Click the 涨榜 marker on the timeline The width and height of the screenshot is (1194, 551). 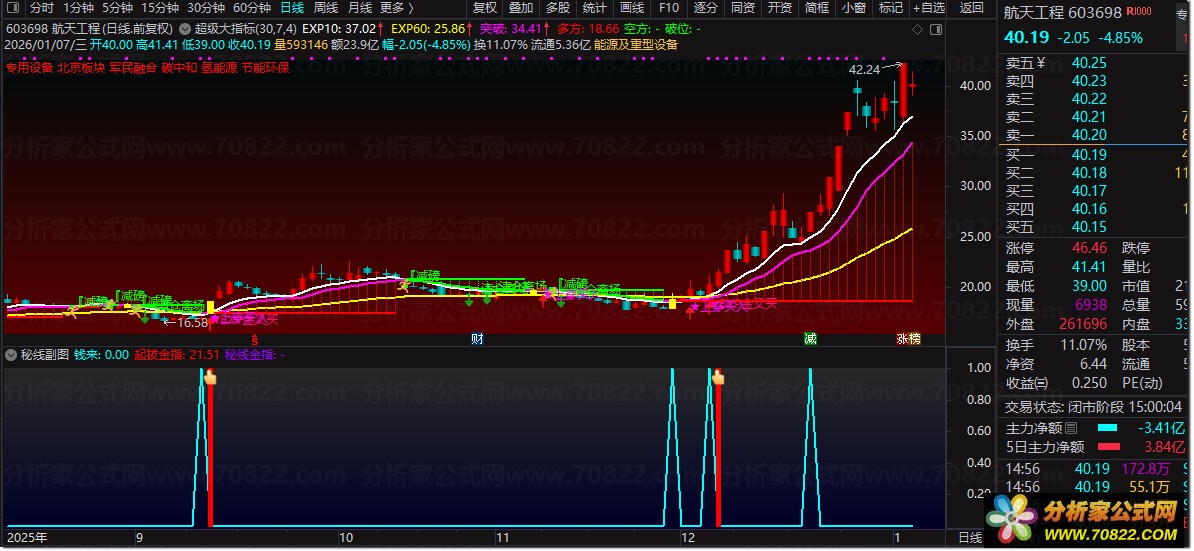point(909,340)
